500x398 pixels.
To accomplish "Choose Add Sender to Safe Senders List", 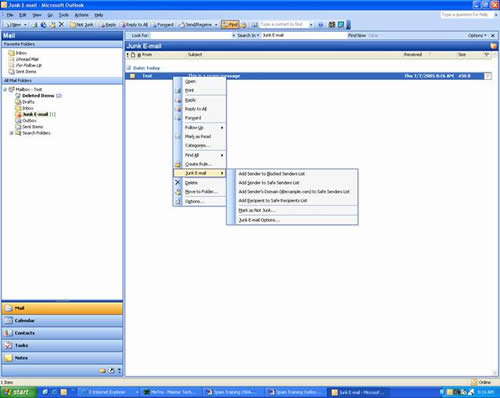I will click(x=292, y=183).
